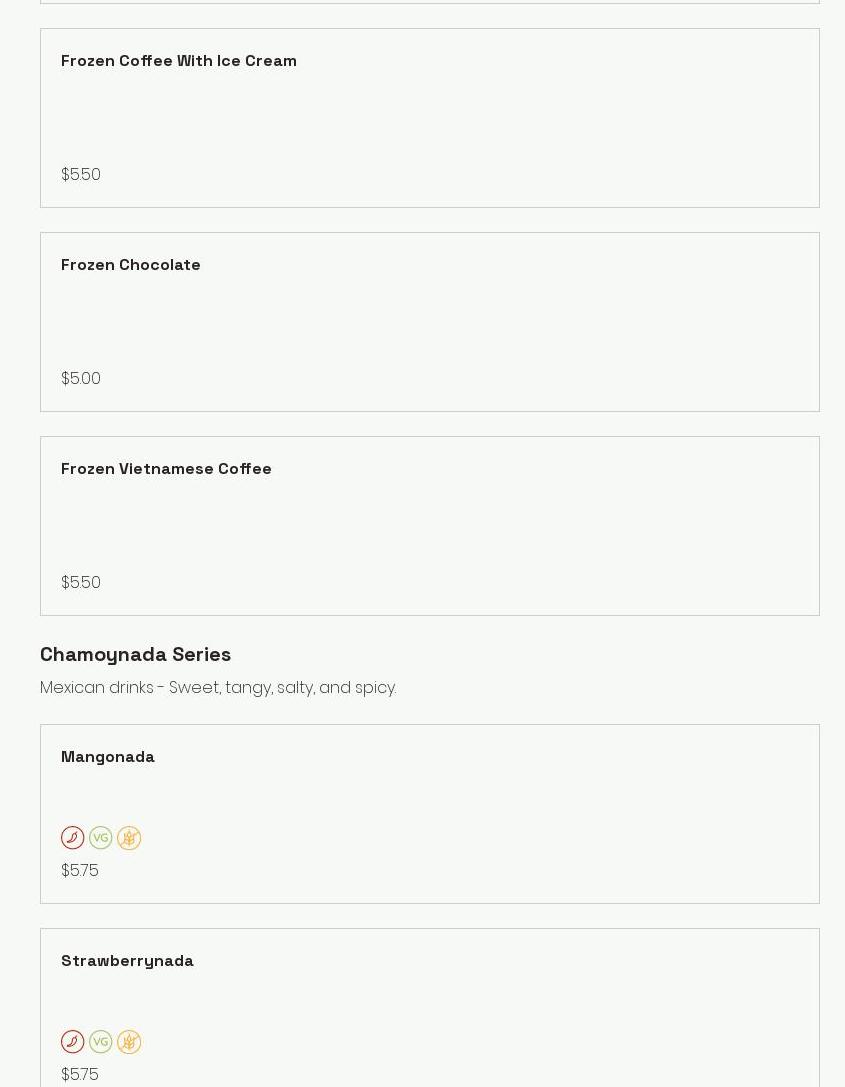Click the $5.75 price under Mangonada
This screenshot has width=845, height=1087.
80,871
